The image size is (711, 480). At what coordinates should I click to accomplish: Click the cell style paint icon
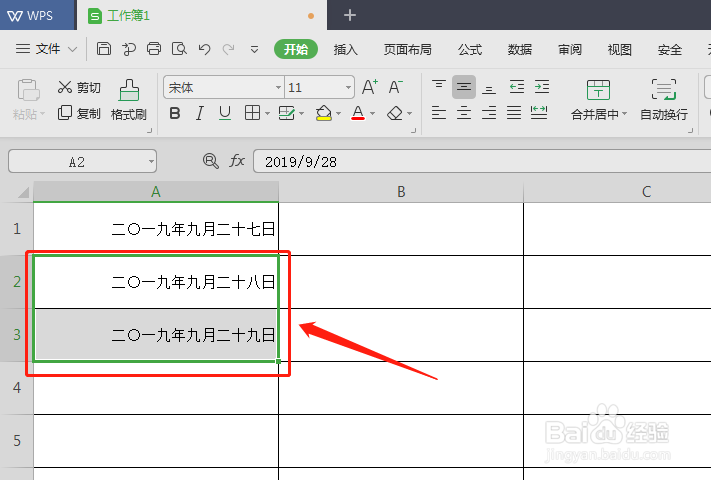tap(287, 113)
